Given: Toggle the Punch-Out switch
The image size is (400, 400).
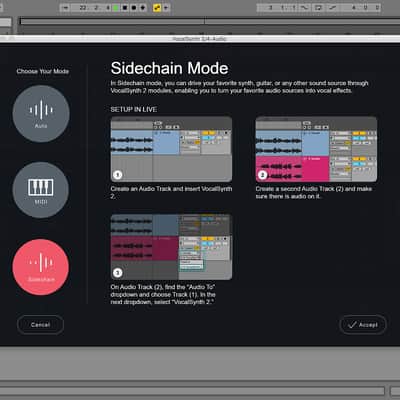Looking at the screenshot, I should click(x=332, y=7).
